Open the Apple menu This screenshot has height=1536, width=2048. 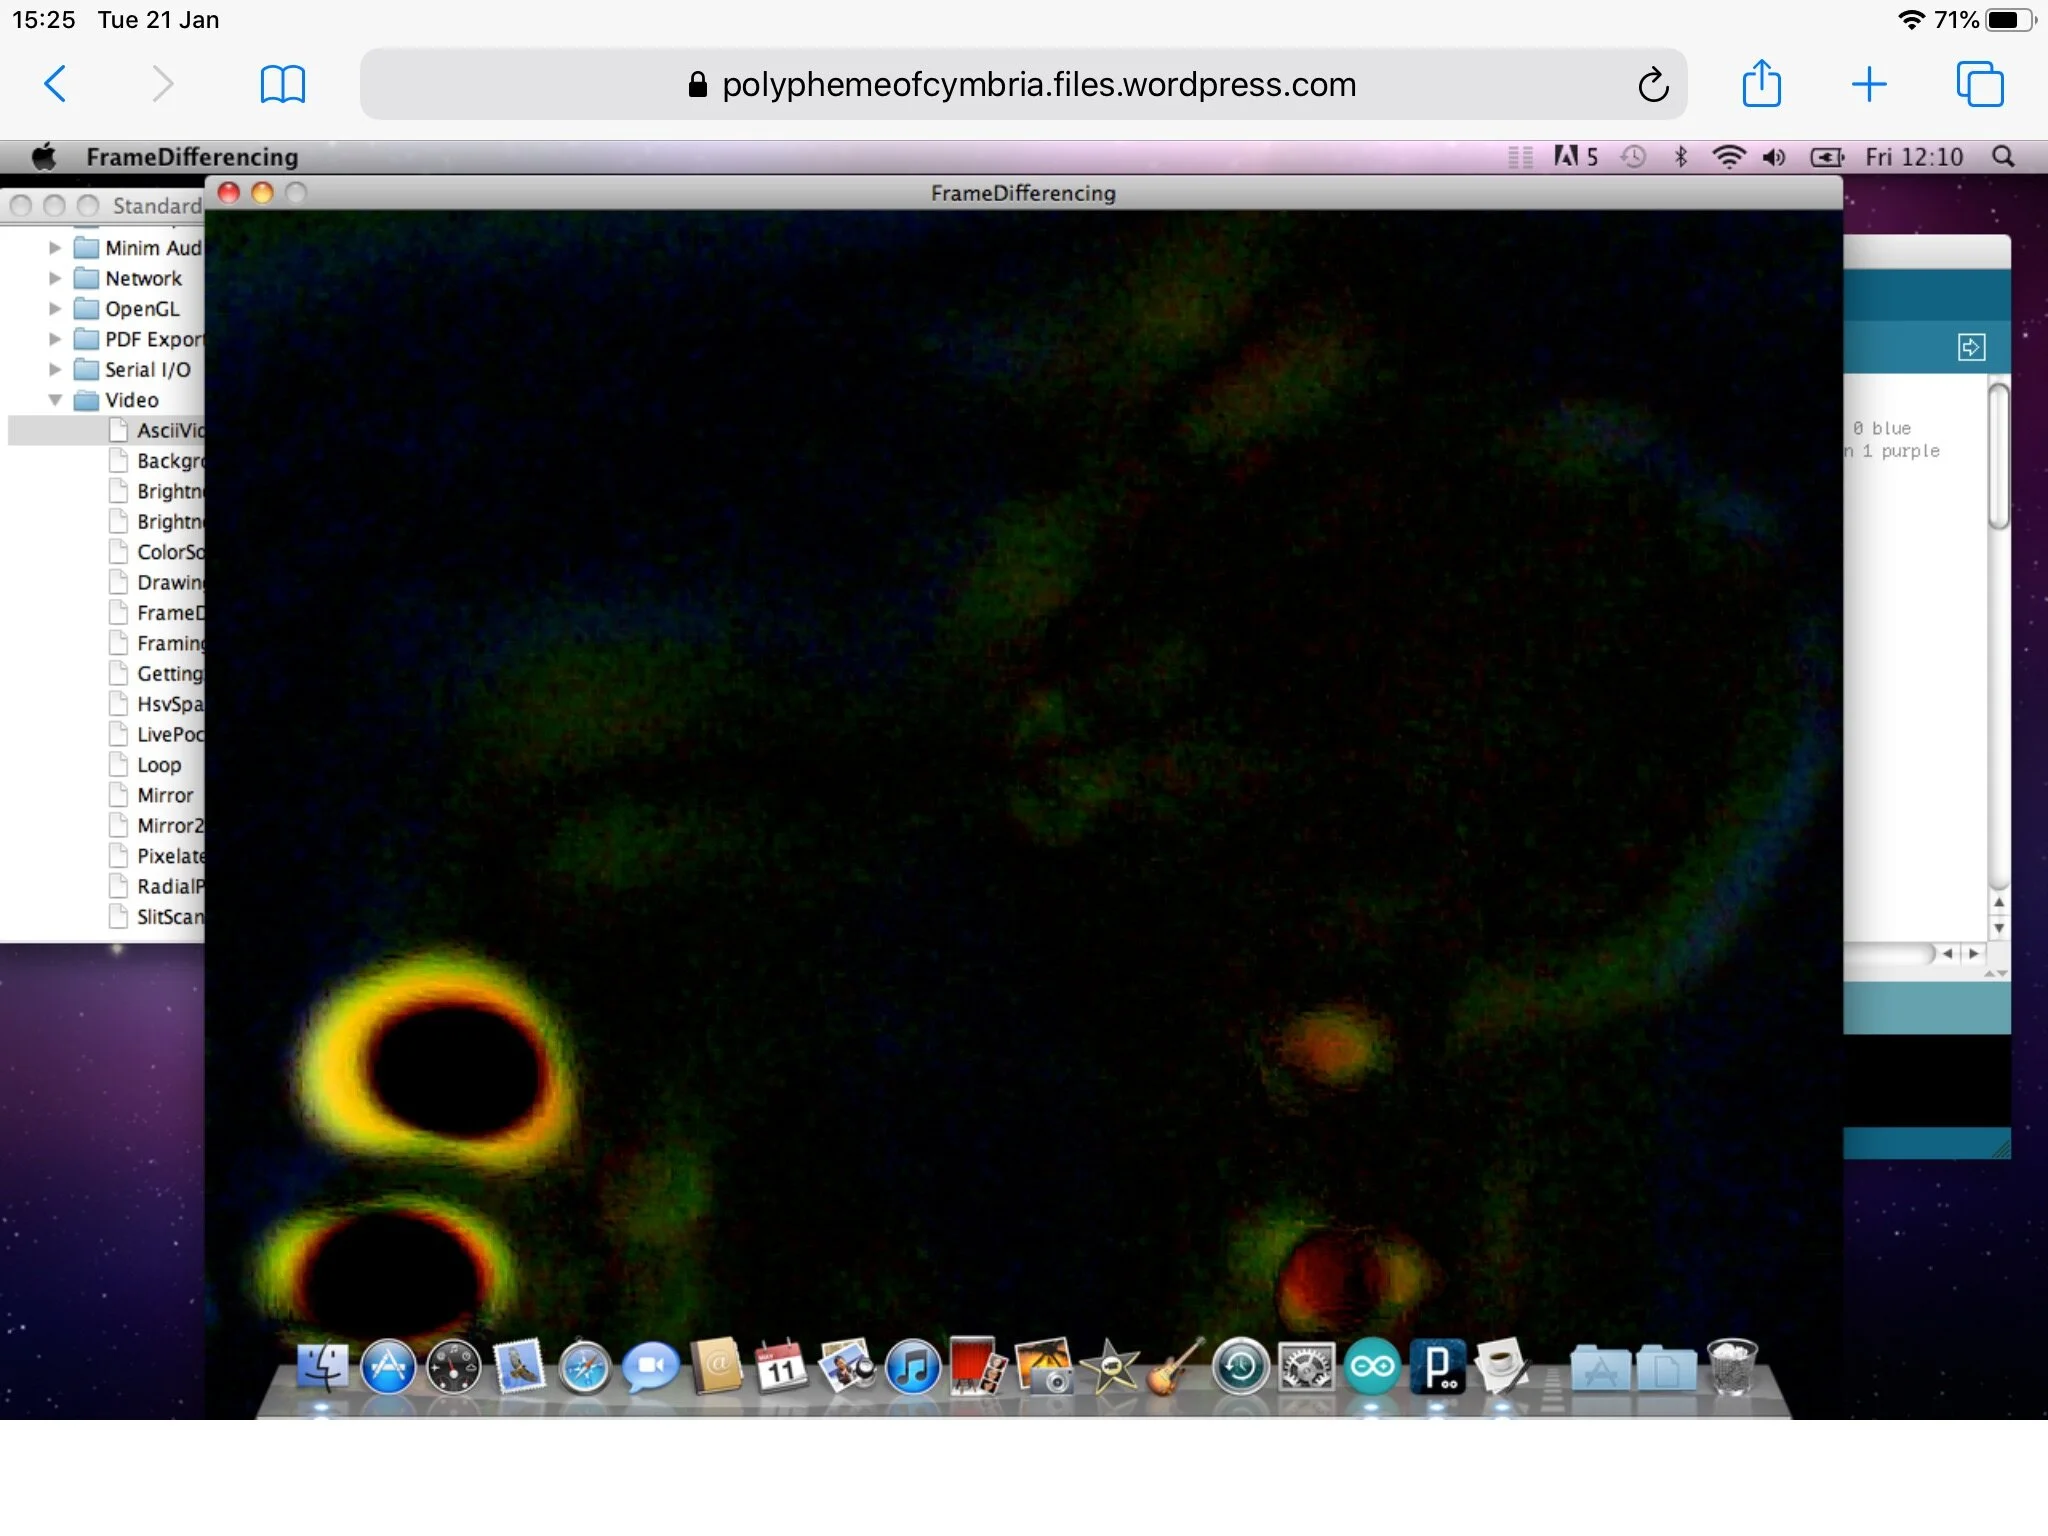[44, 157]
